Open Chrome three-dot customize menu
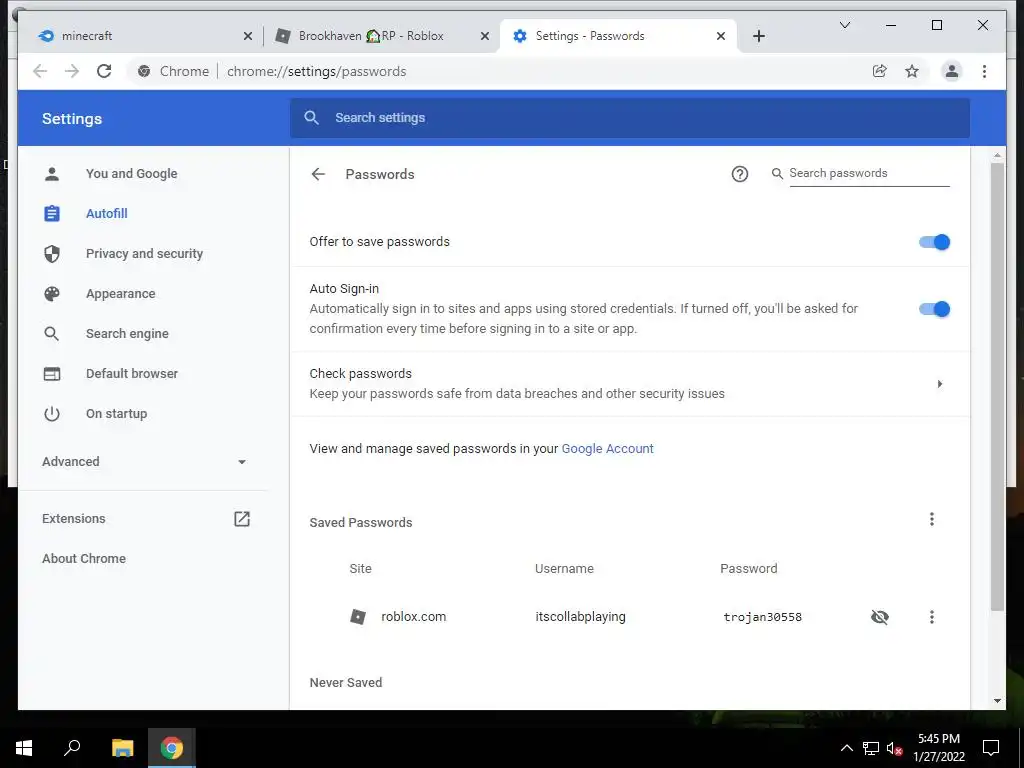The image size is (1024, 768). (x=984, y=71)
